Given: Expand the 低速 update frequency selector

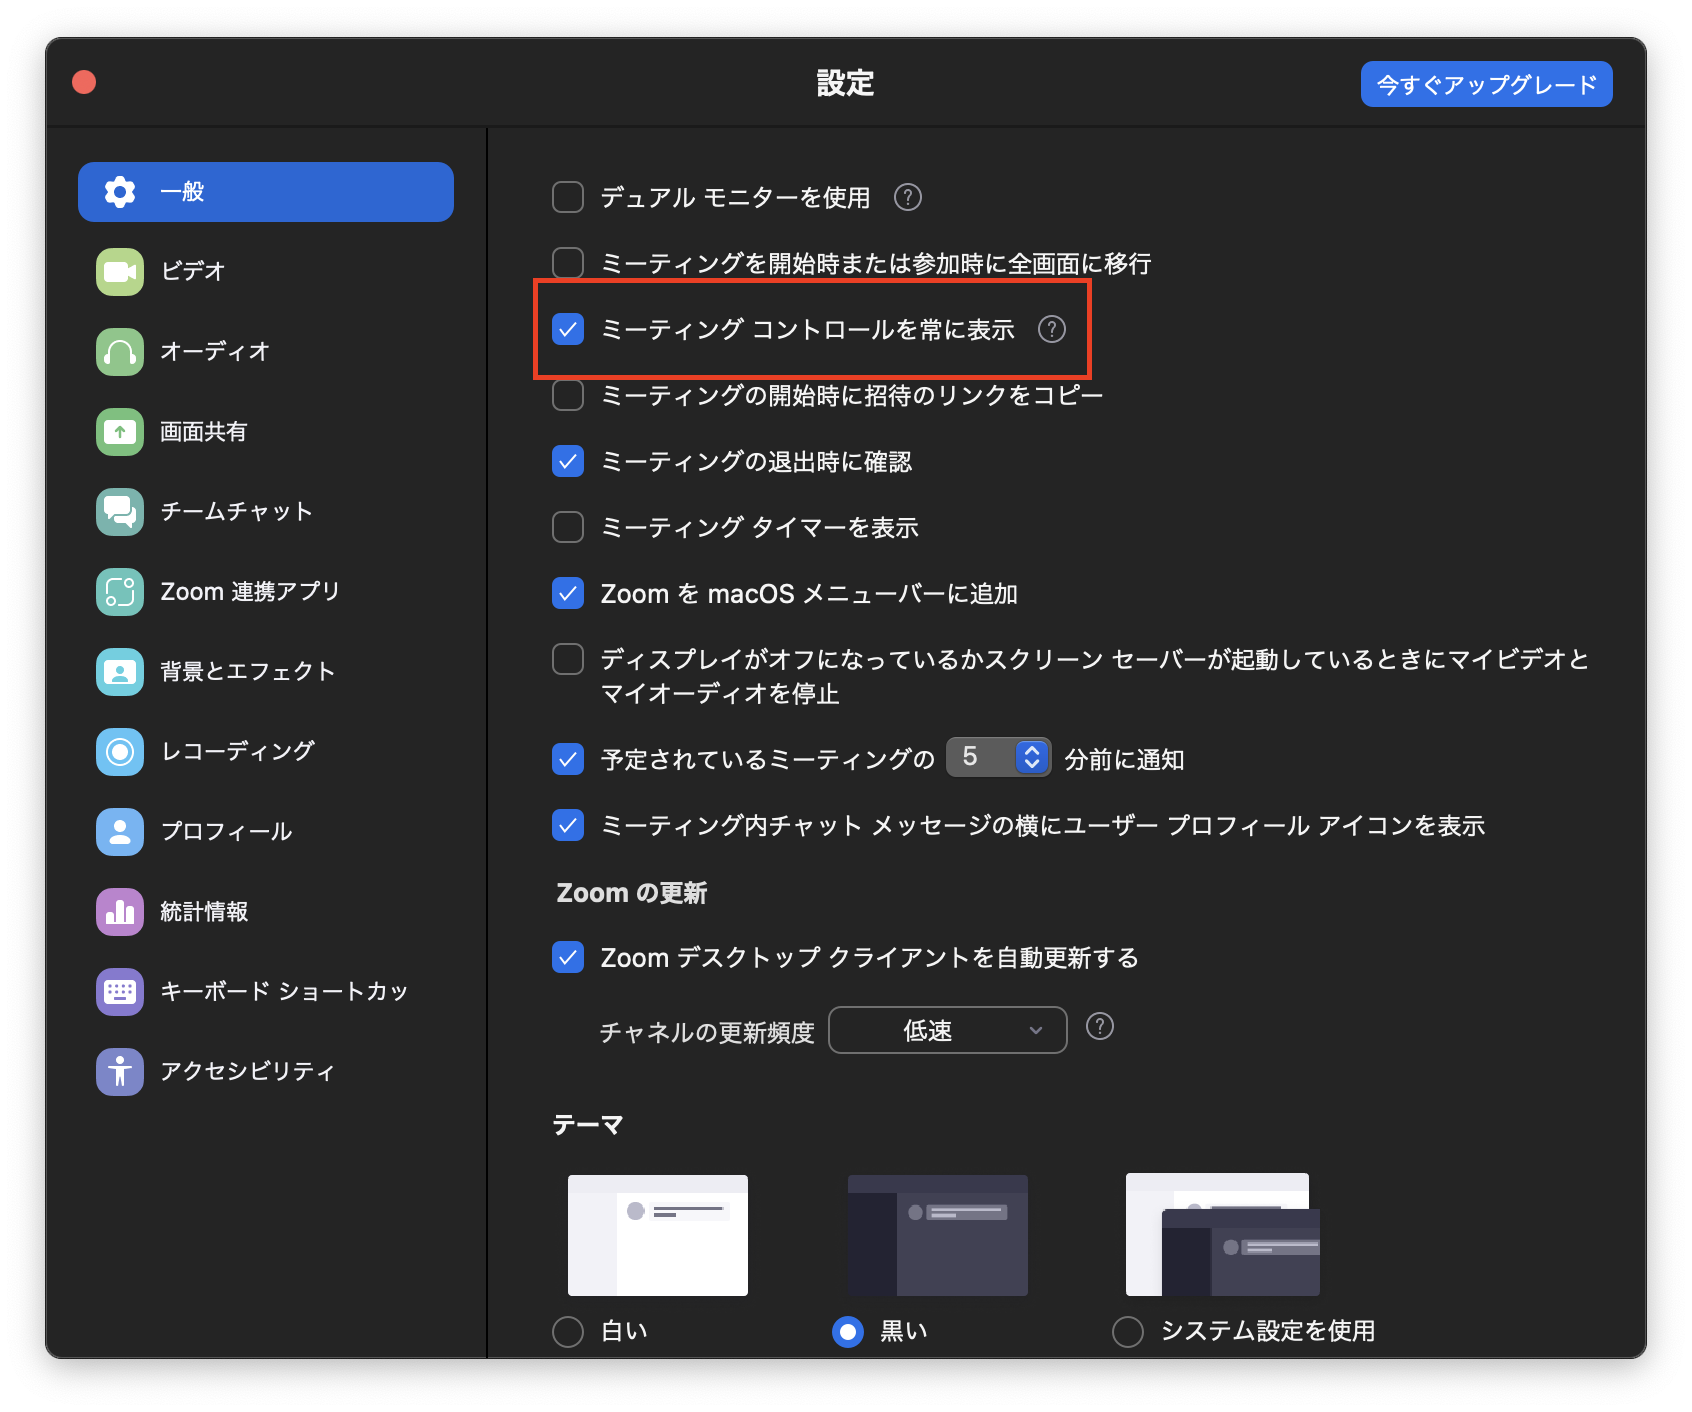Looking at the screenshot, I should pyautogui.click(x=946, y=1029).
